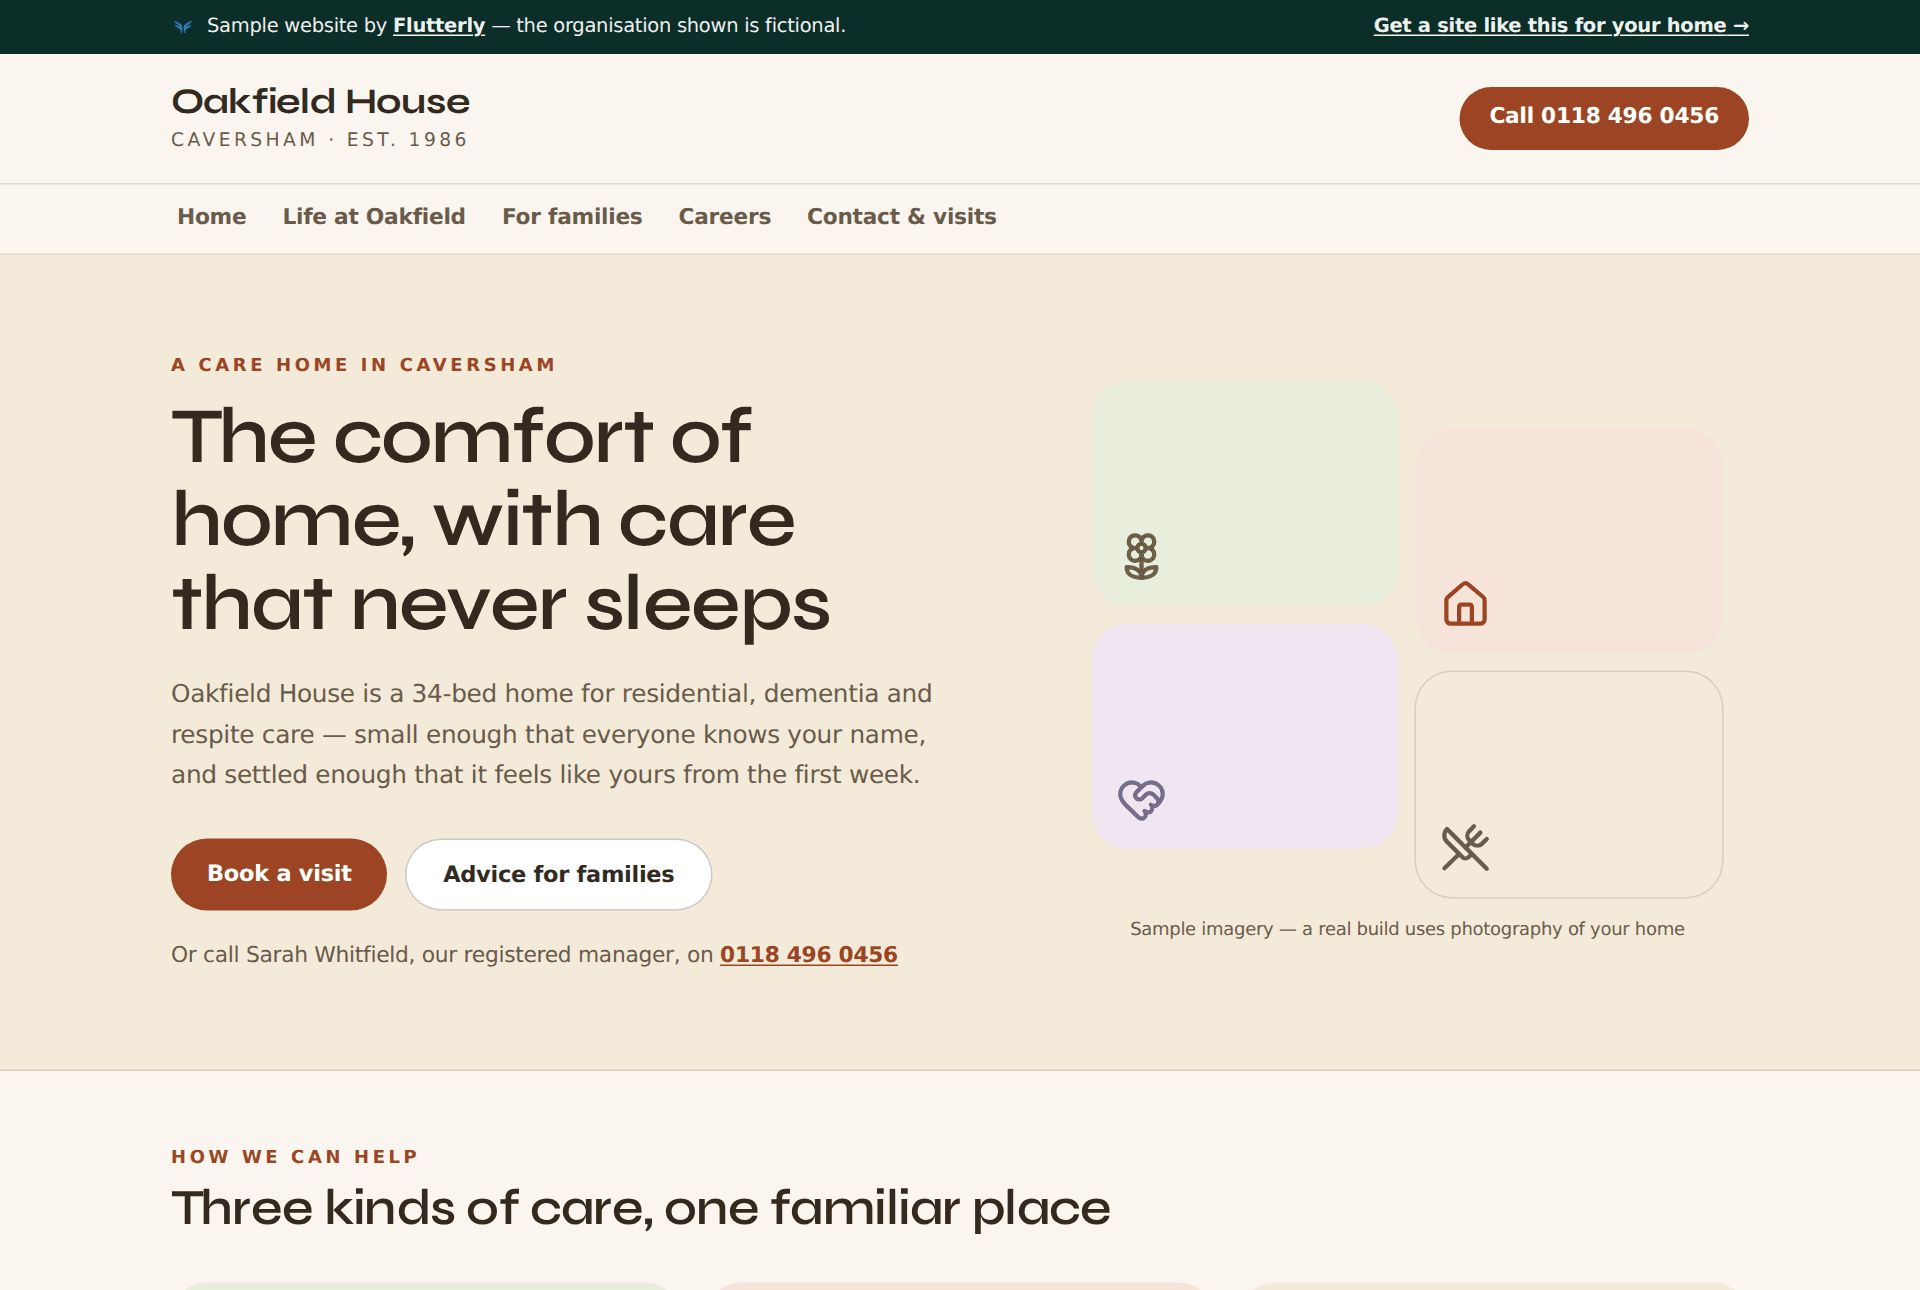Click the pink sample image tile

1569,542
